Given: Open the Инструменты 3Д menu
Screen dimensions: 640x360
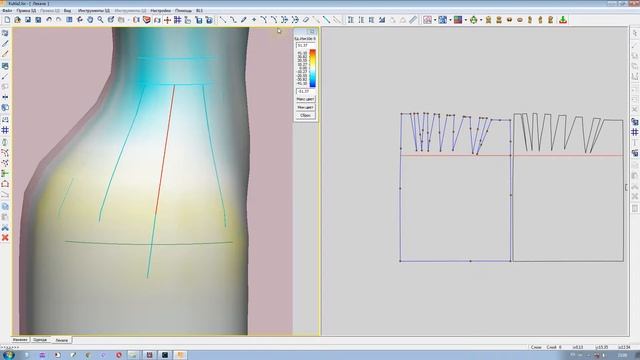Looking at the screenshot, I should coord(94,10).
